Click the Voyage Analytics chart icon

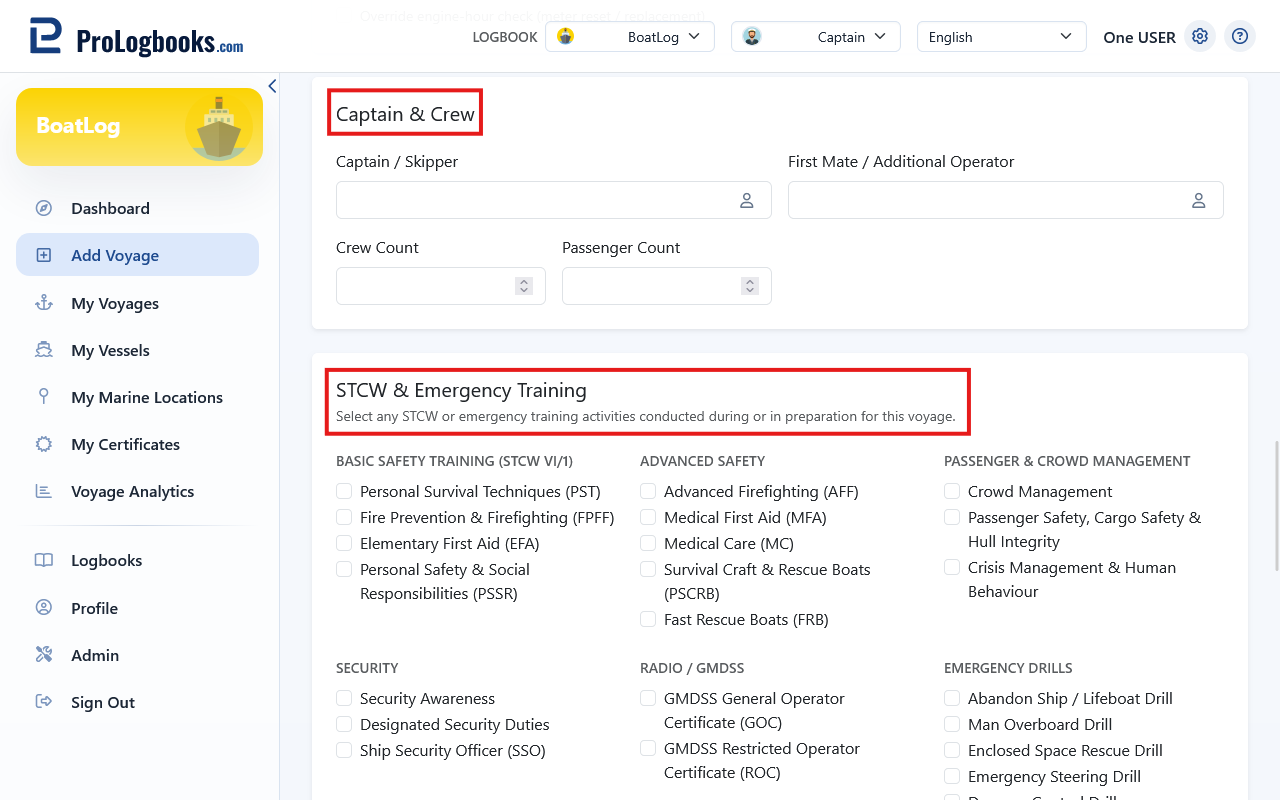point(44,491)
